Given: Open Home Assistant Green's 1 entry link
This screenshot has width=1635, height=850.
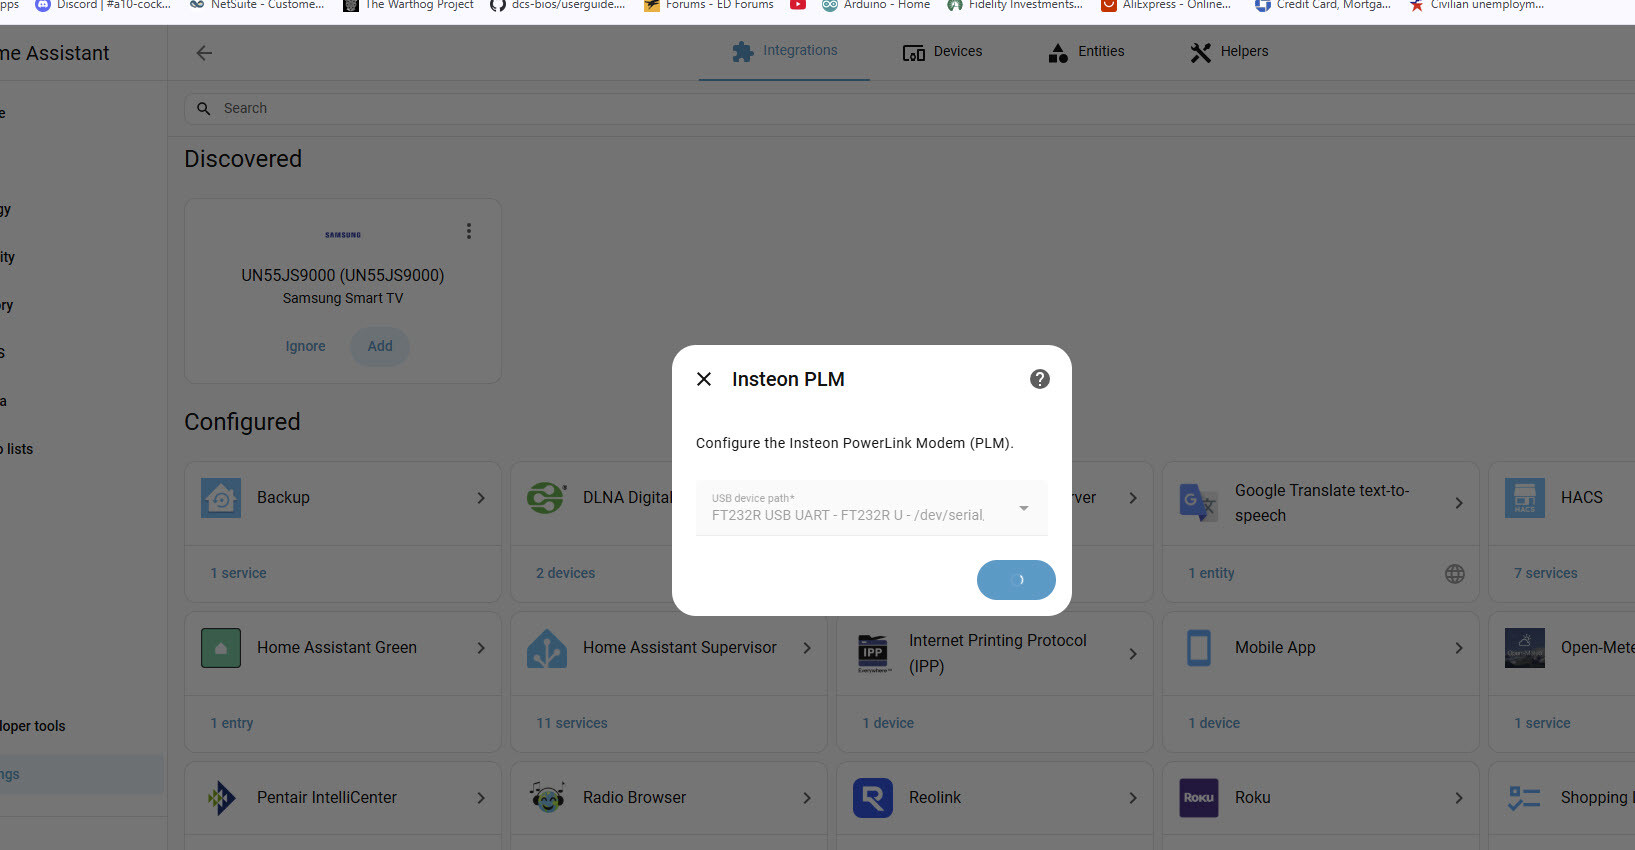Looking at the screenshot, I should click(231, 723).
